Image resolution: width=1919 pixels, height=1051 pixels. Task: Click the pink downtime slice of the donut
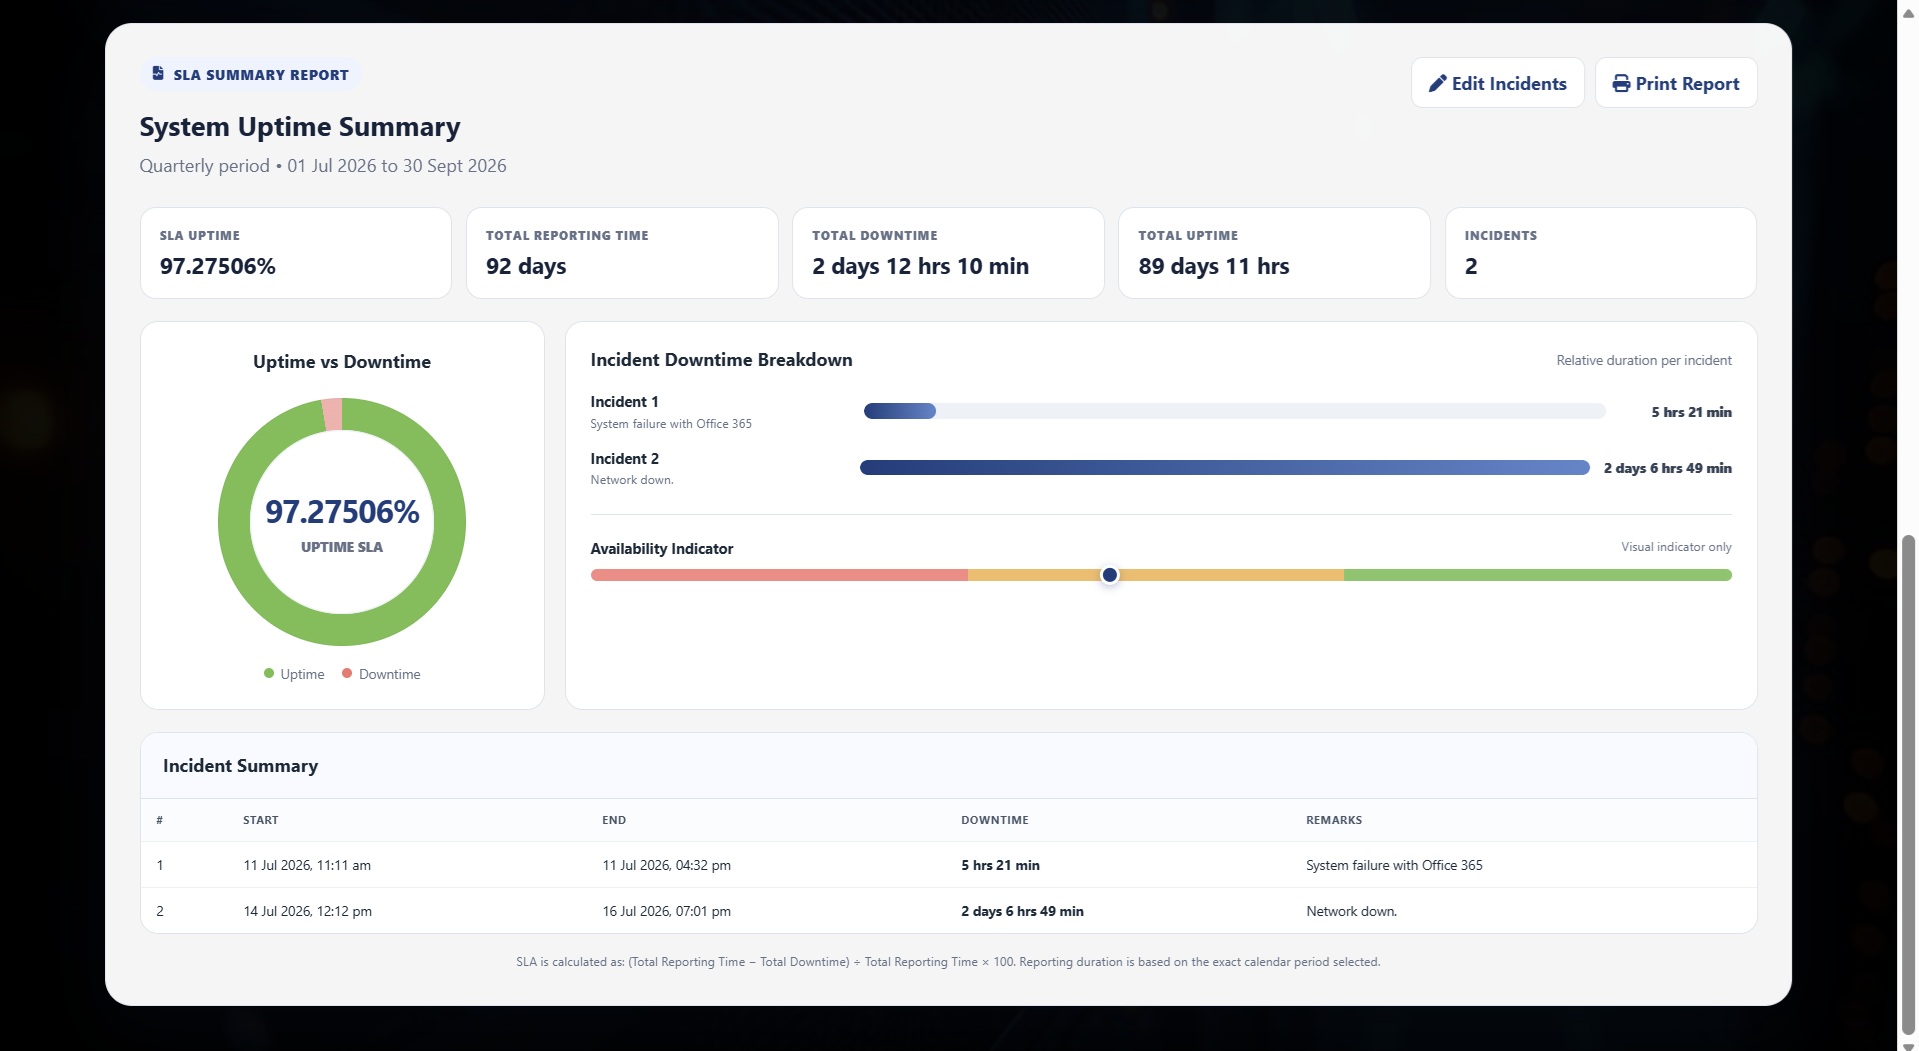coord(332,414)
